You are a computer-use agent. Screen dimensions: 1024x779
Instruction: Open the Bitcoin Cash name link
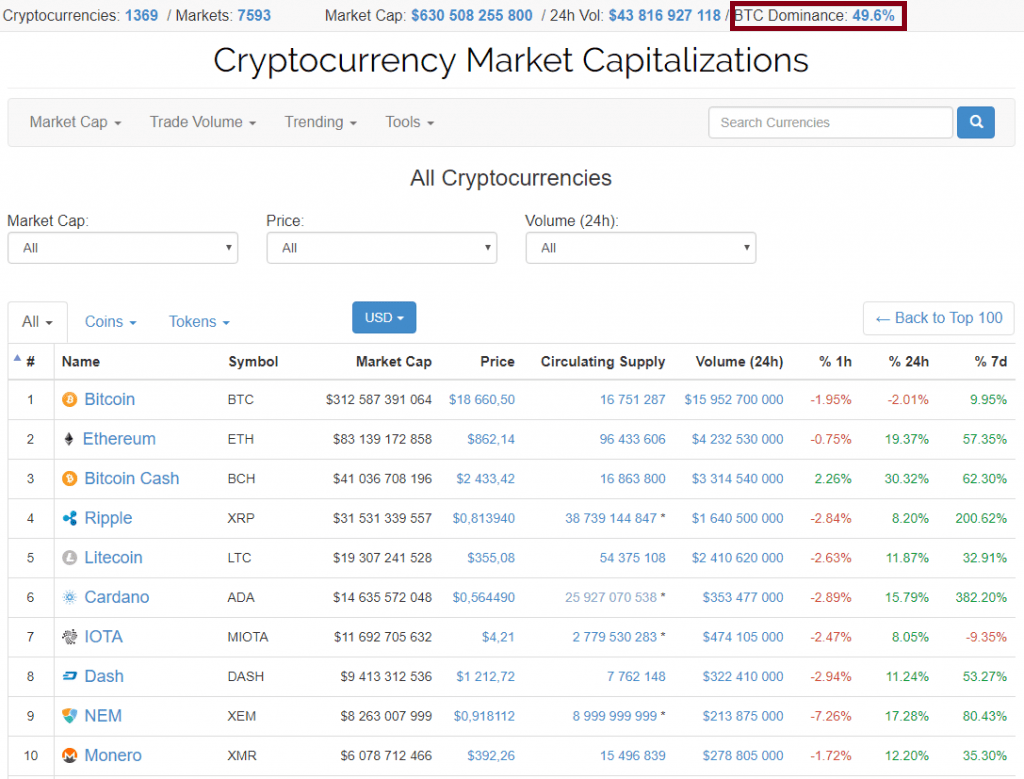click(131, 479)
